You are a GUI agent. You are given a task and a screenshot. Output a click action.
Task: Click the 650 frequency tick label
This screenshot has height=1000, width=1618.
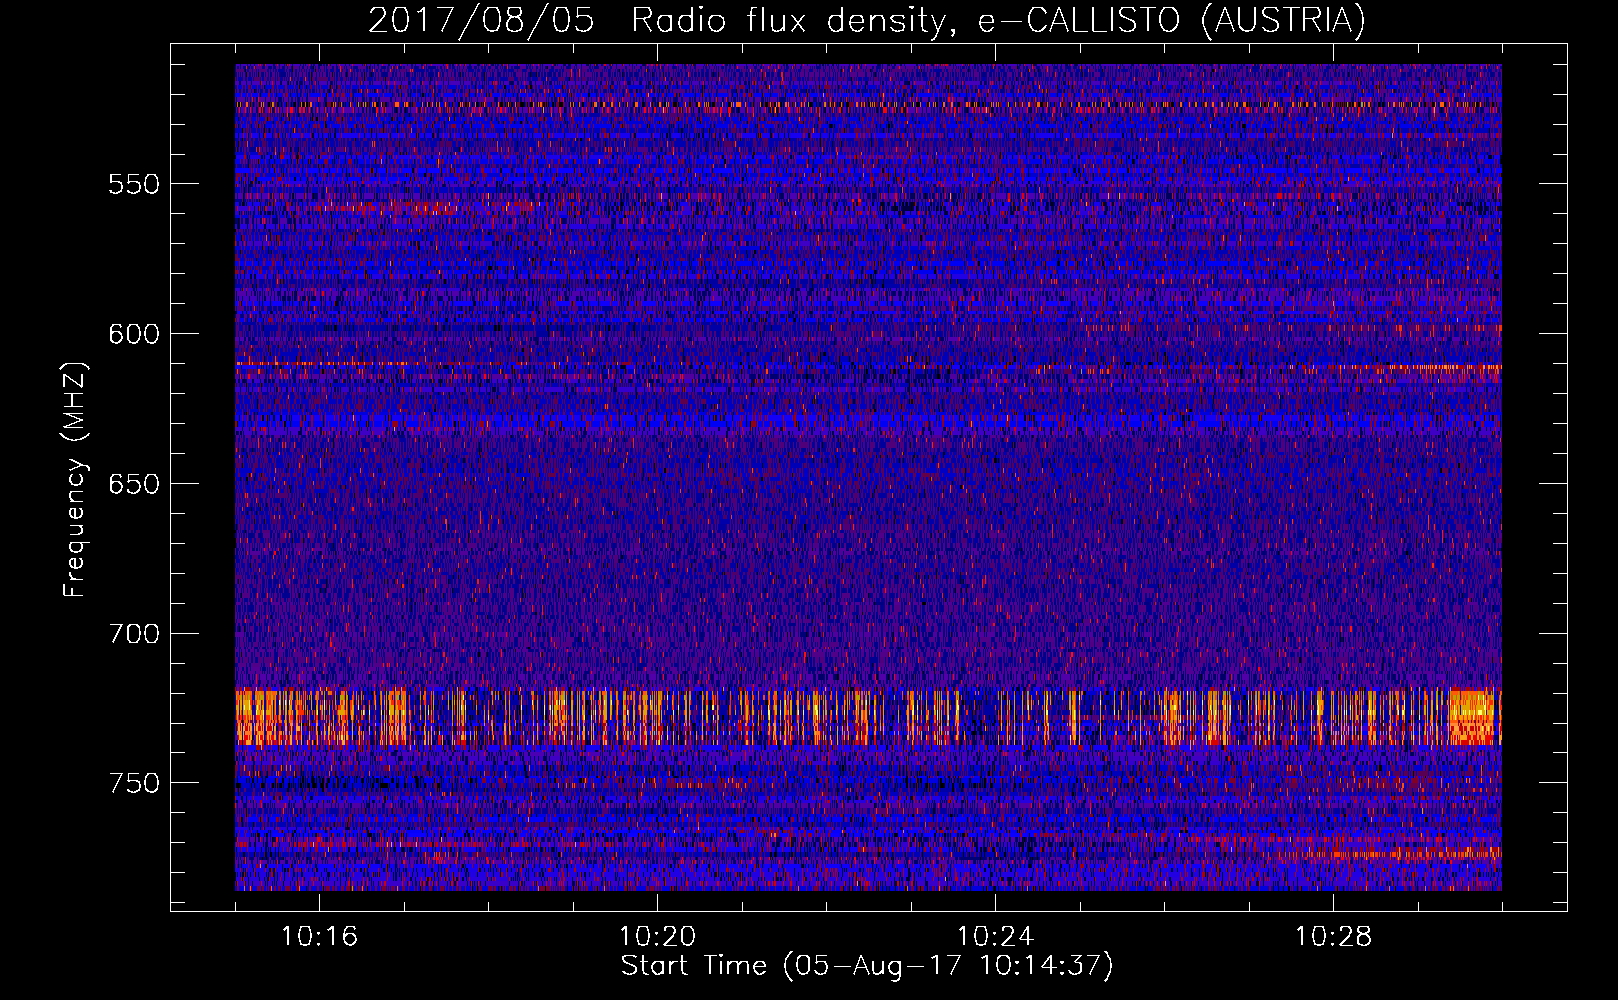tap(134, 484)
